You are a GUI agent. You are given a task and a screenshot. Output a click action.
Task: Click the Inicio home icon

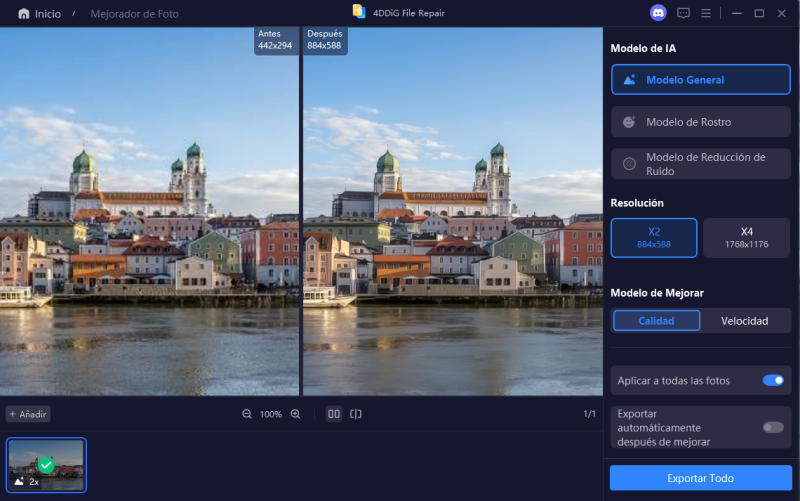(23, 14)
